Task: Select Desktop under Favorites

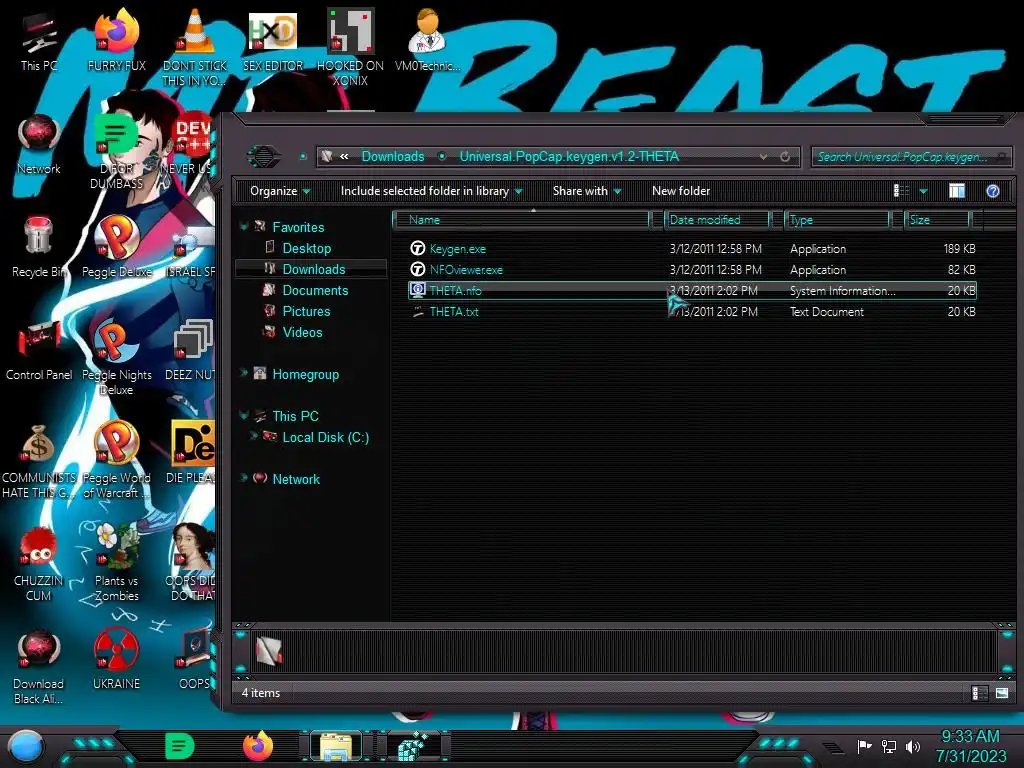Action: point(307,248)
